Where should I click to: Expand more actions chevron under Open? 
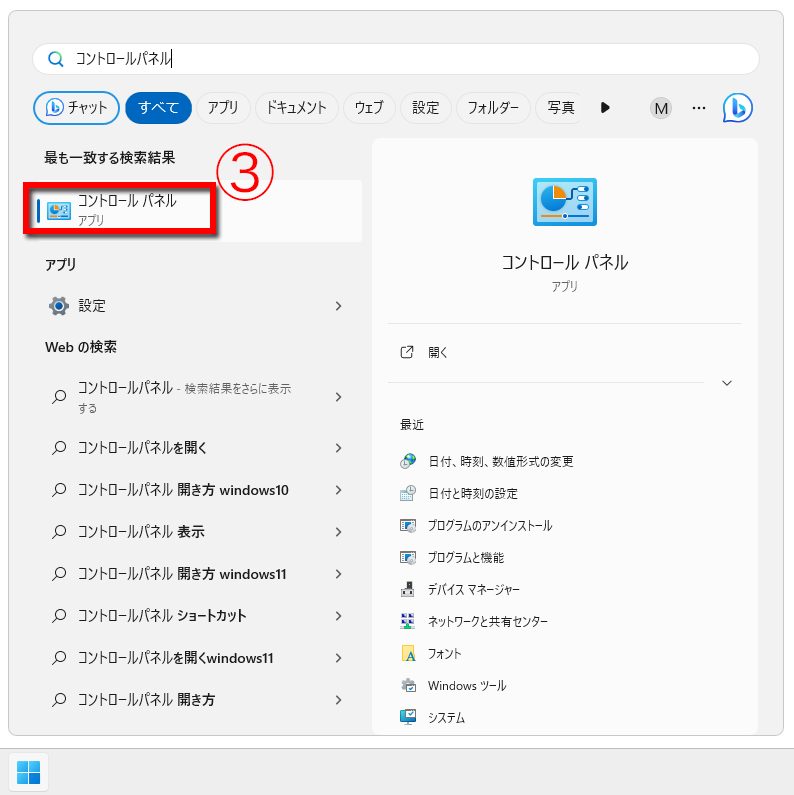[x=727, y=383]
